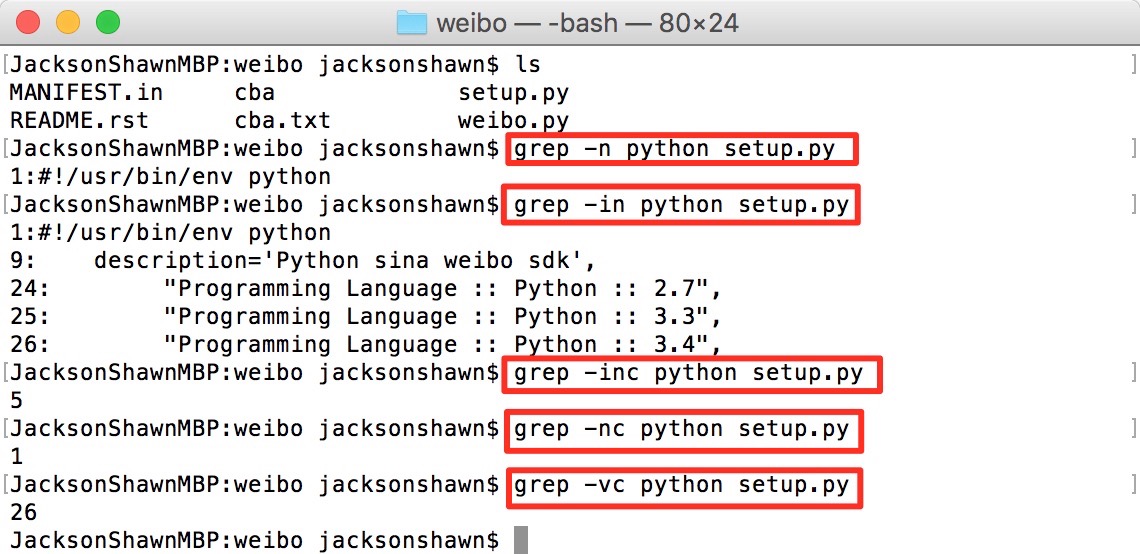Viewport: 1140px width, 554px height.
Task: Click the "grep -nc python setup.py" command
Action: coord(681,430)
